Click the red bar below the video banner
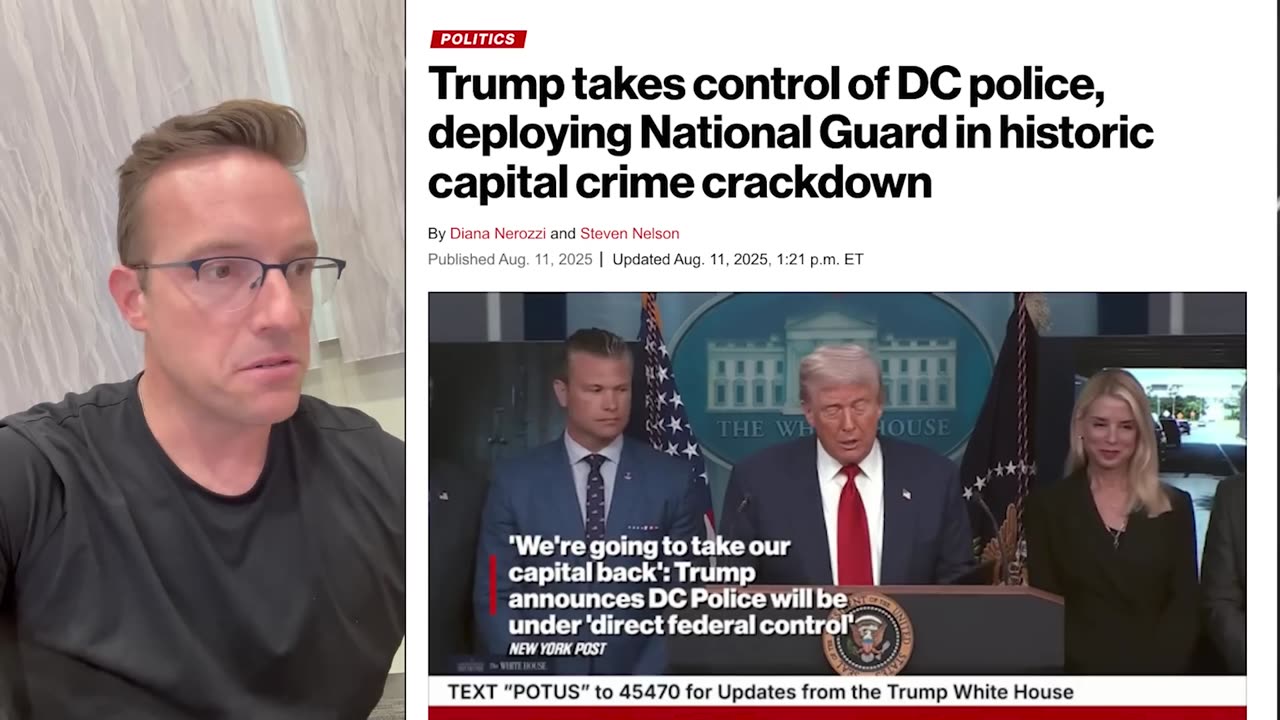Screen dimensions: 1280x720 click(x=837, y=713)
